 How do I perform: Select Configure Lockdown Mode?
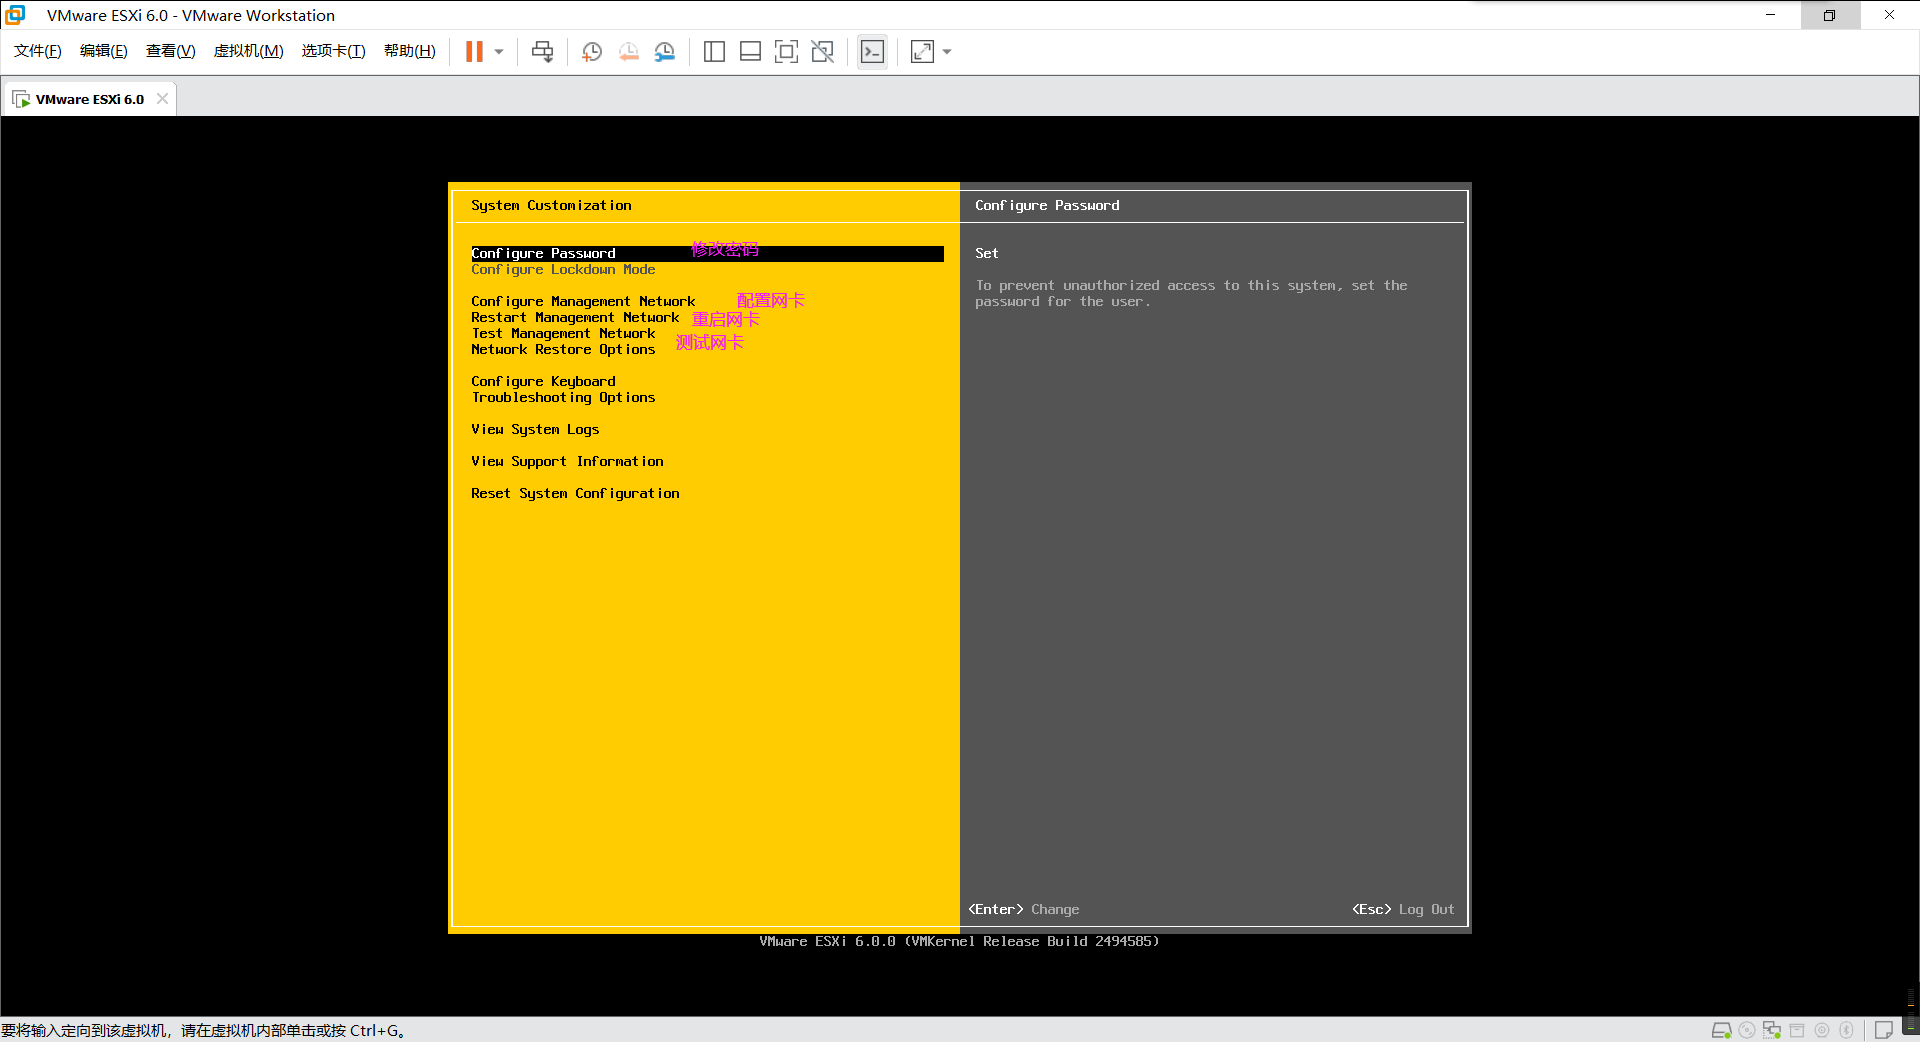tap(563, 270)
